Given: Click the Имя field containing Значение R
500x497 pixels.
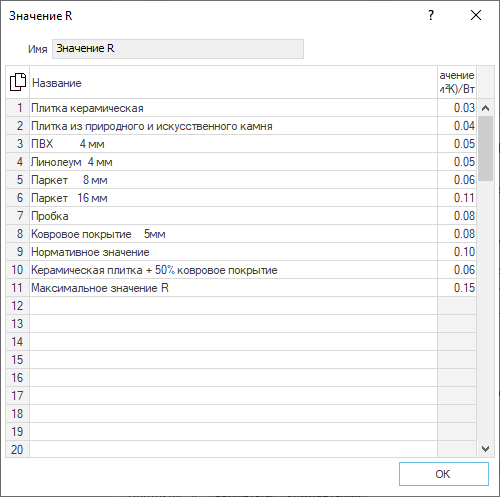Looking at the screenshot, I should pos(178,49).
